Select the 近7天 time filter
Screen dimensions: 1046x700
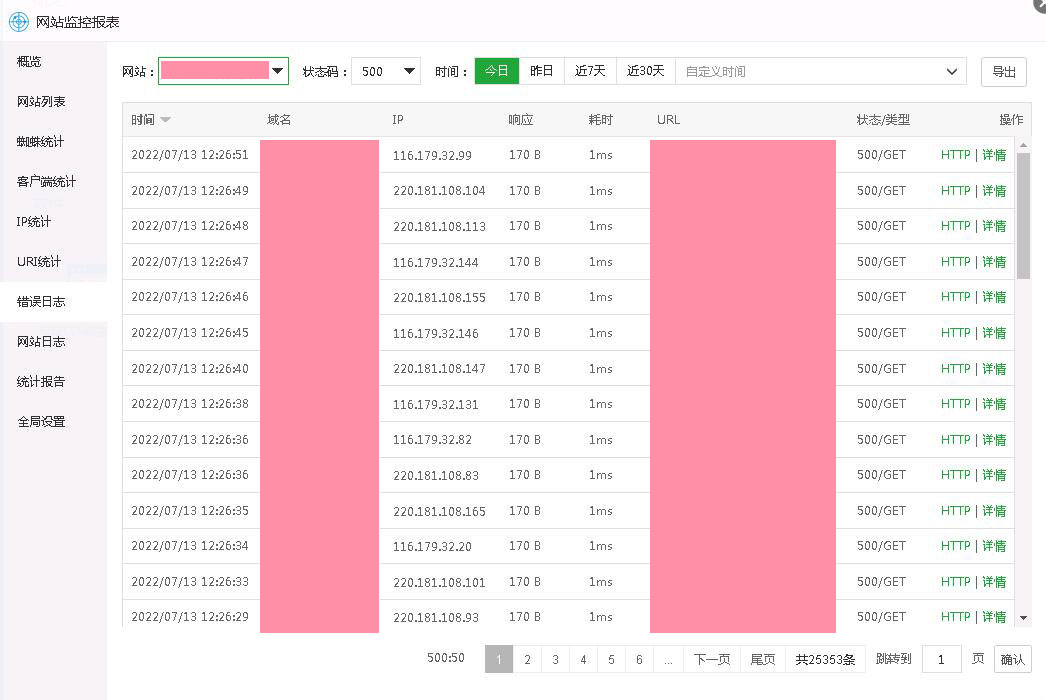point(590,71)
